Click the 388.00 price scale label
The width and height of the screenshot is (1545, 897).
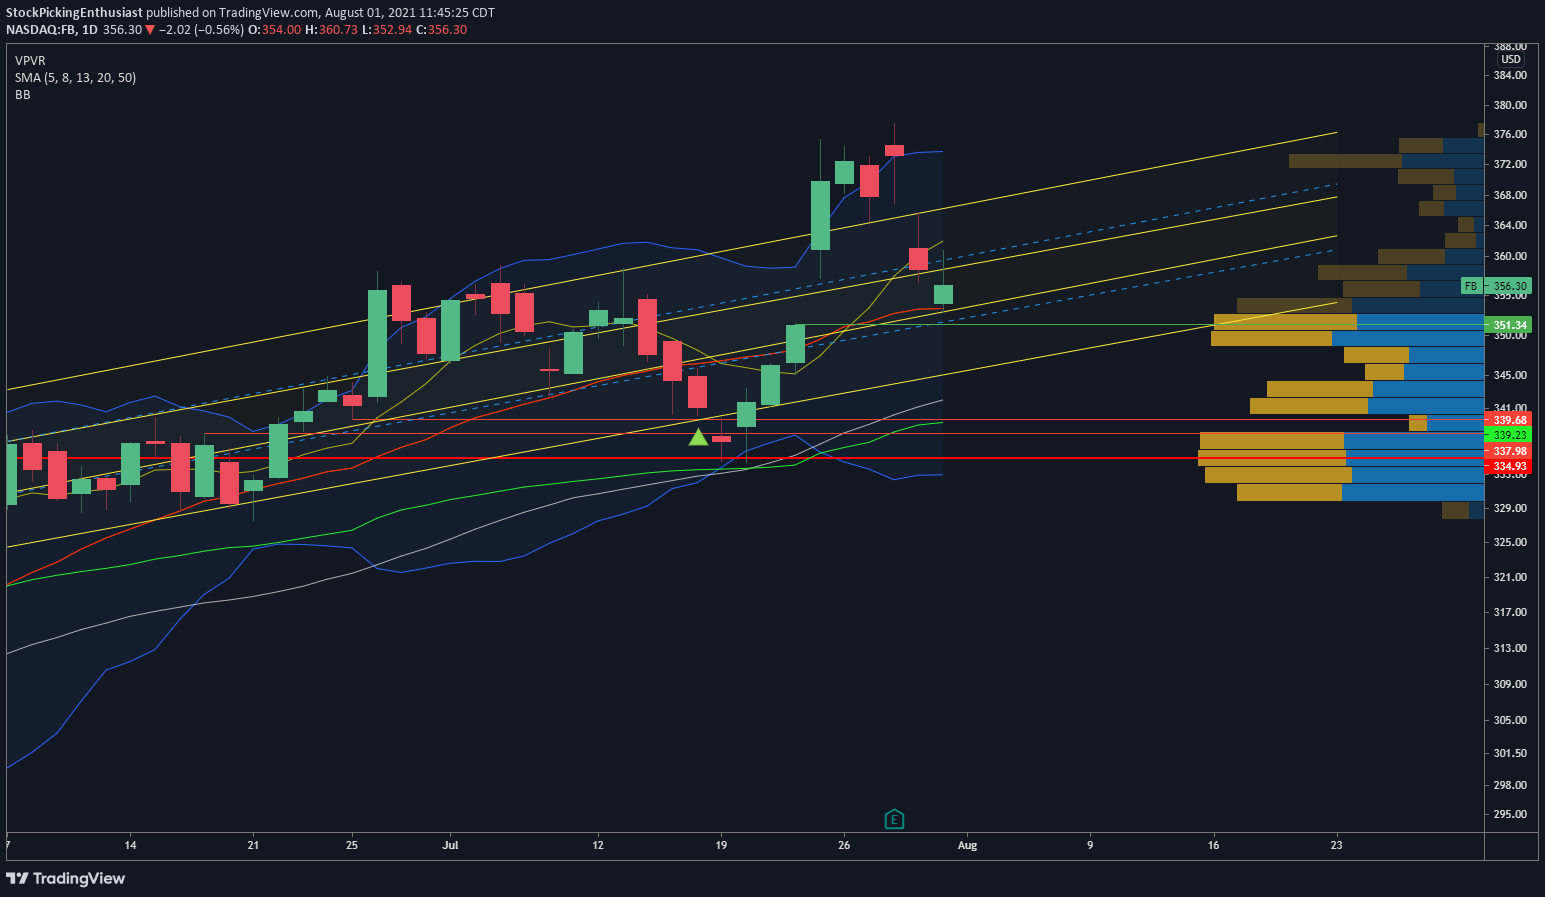(x=1510, y=46)
